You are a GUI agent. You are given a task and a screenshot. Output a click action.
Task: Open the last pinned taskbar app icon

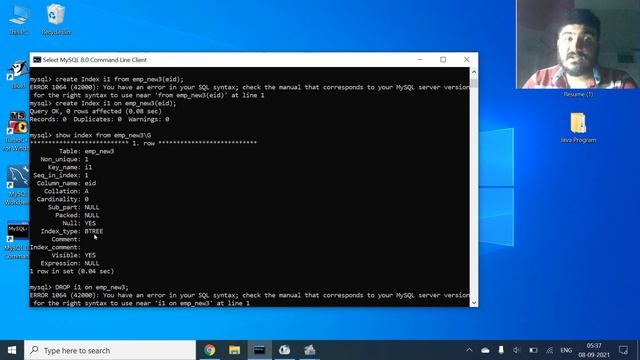click(309, 350)
